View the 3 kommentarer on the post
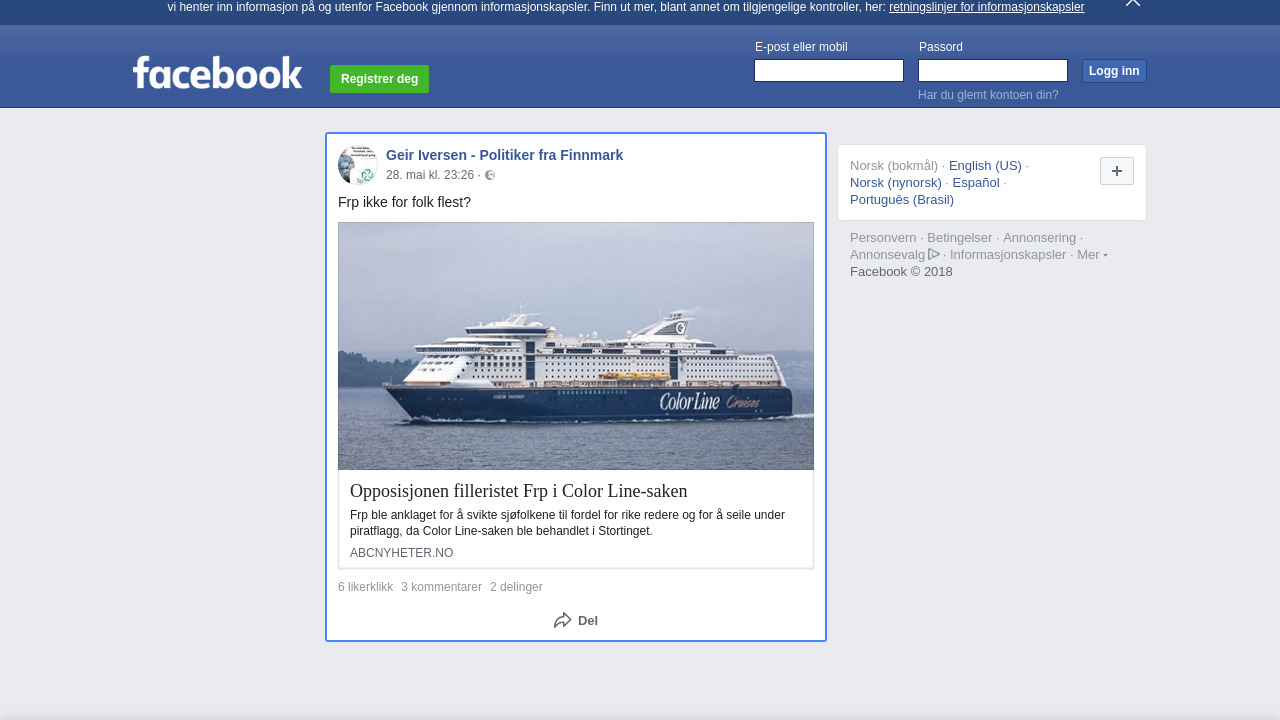Viewport: 1280px width, 720px height. coord(441,587)
